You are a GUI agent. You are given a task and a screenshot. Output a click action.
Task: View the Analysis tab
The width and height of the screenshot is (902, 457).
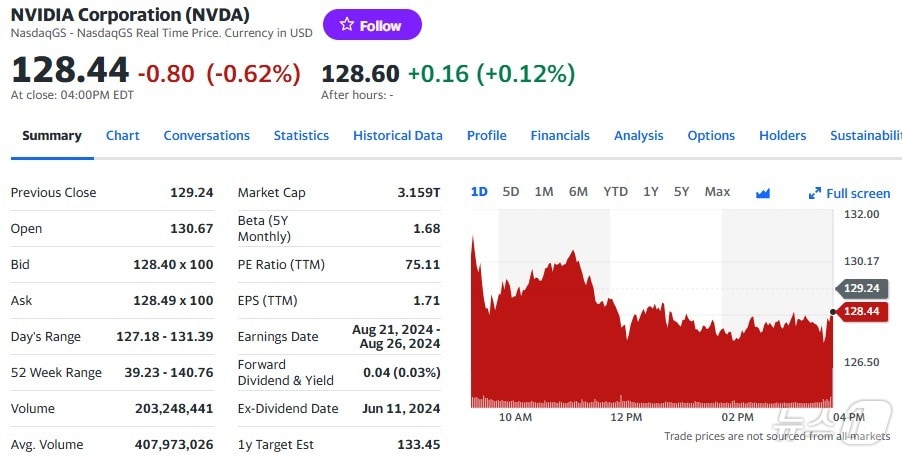638,136
